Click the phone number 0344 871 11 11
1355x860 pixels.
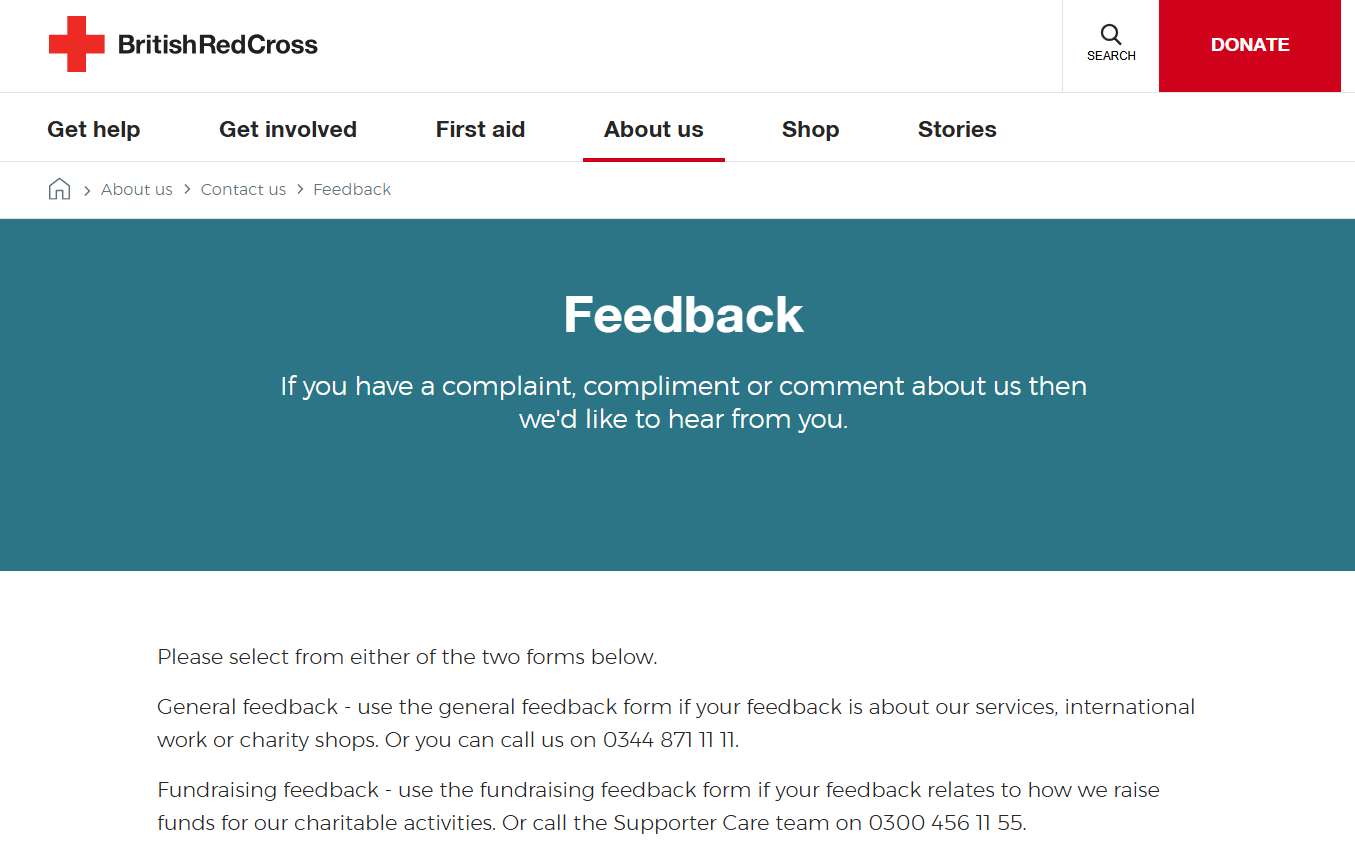[x=669, y=740]
